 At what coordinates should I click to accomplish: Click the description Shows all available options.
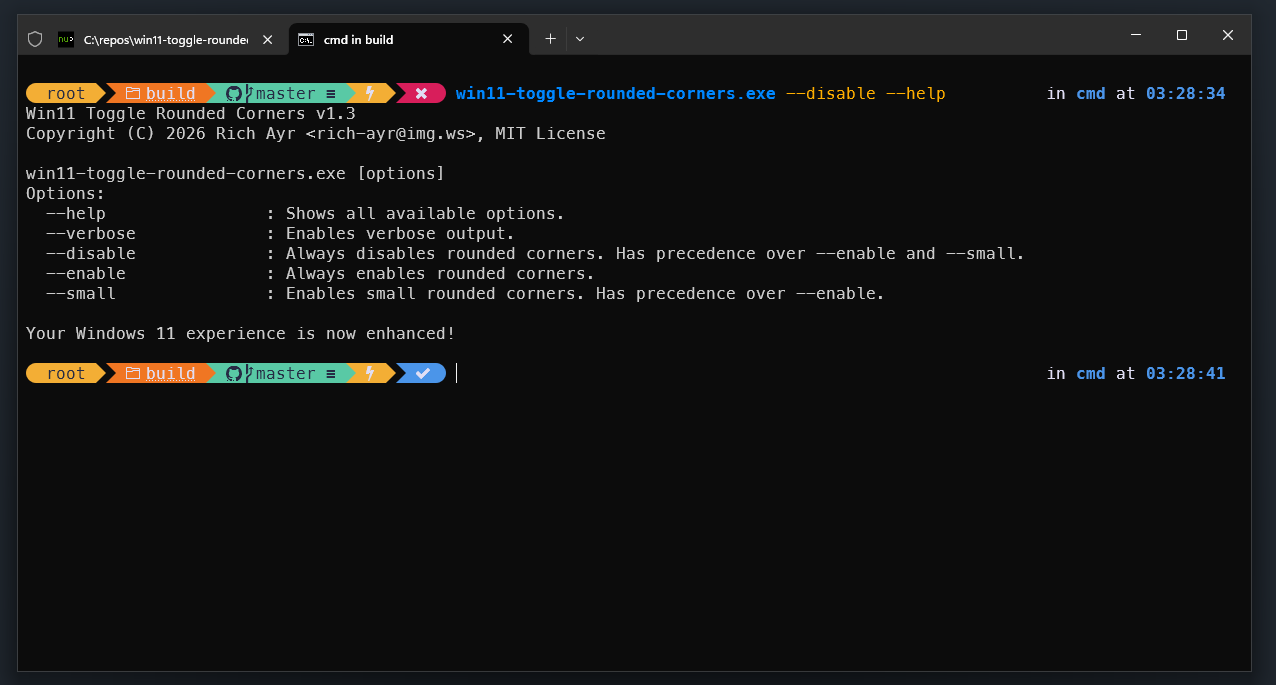pyautogui.click(x=426, y=213)
